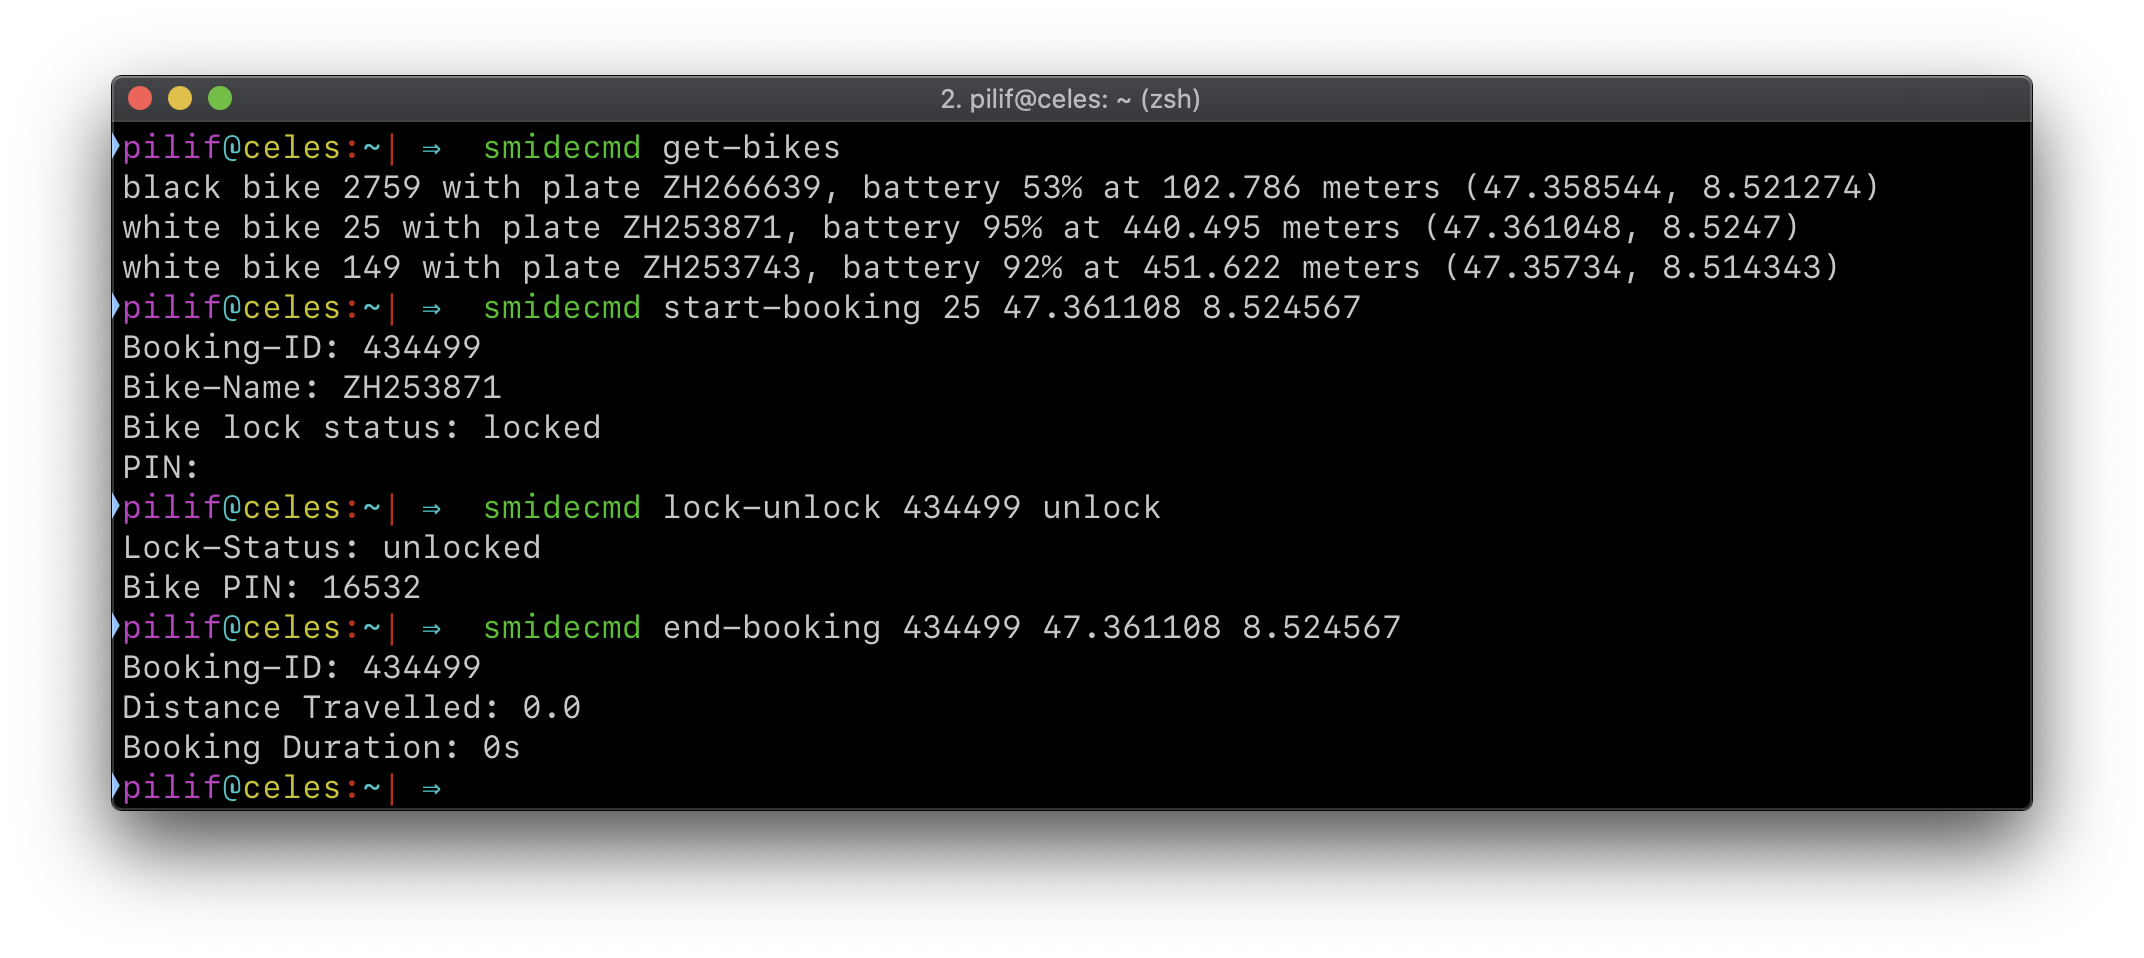Screen dimensions: 2144x958
Task: Click the "Booking Duration: 0s" line
Action: click(321, 748)
